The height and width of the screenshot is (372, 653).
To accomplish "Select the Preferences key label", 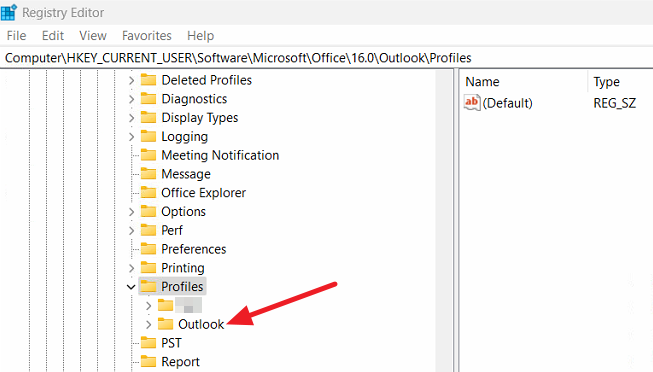I will tap(194, 249).
